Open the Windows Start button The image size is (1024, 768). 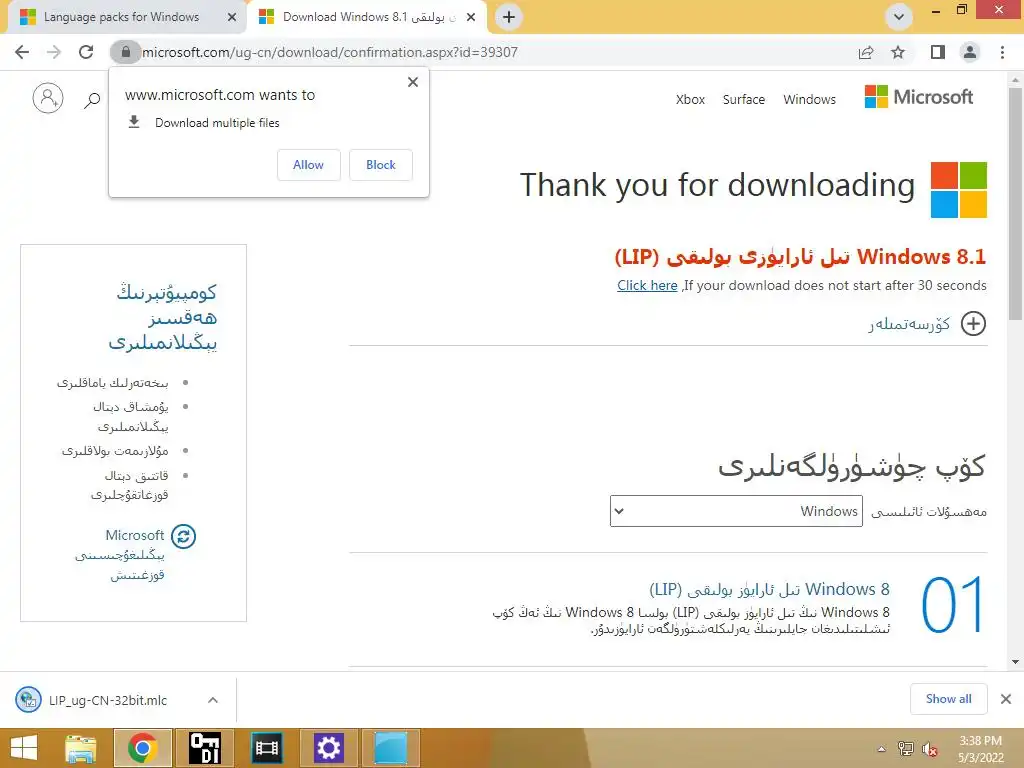click(x=24, y=748)
